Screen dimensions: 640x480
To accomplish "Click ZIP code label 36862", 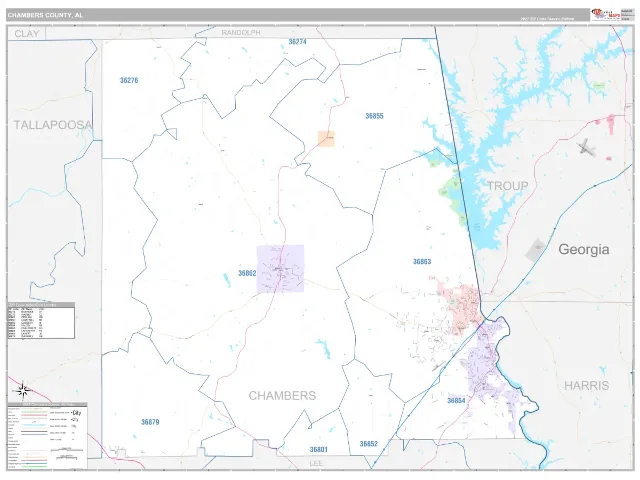I will coord(247,273).
